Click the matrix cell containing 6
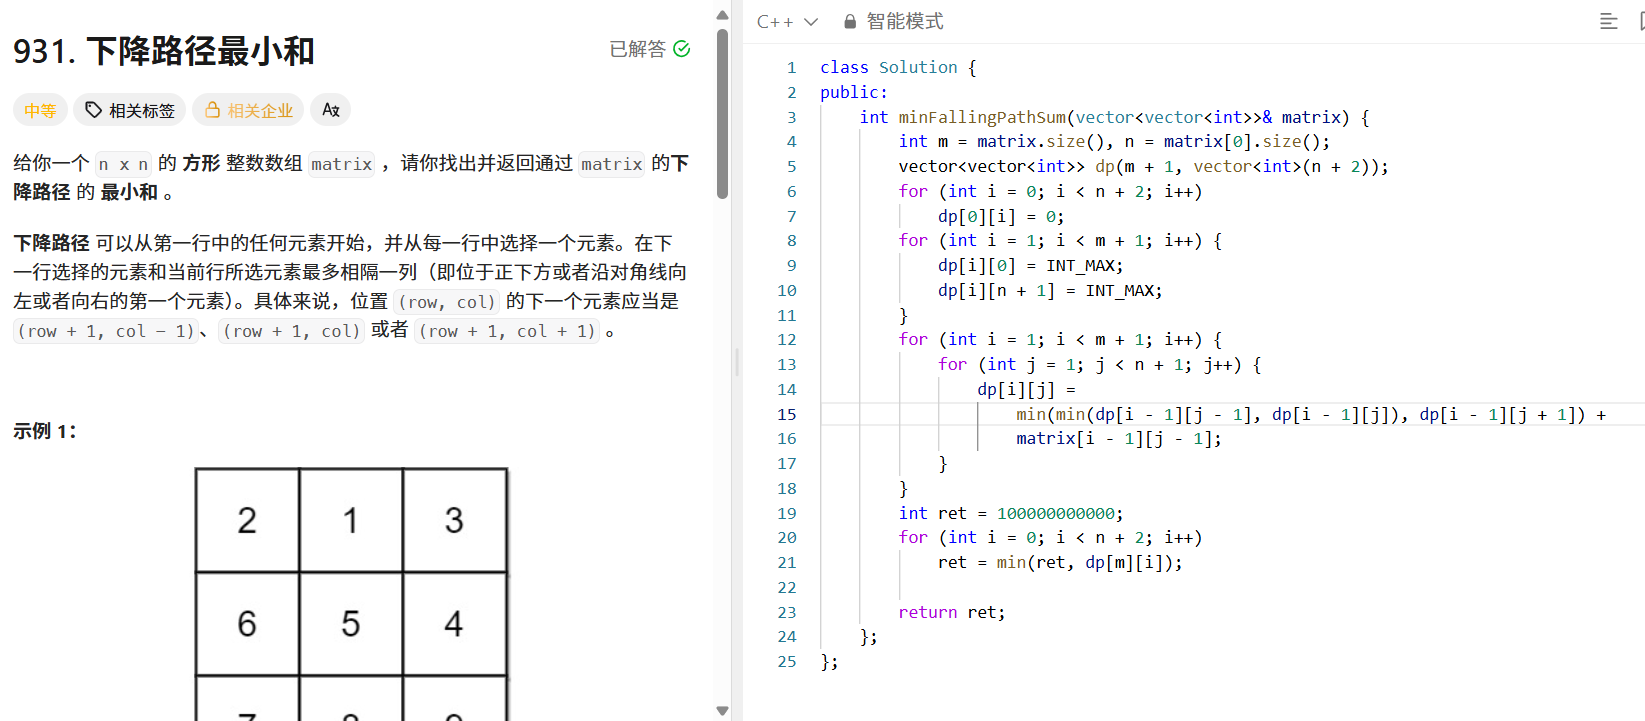 247,624
